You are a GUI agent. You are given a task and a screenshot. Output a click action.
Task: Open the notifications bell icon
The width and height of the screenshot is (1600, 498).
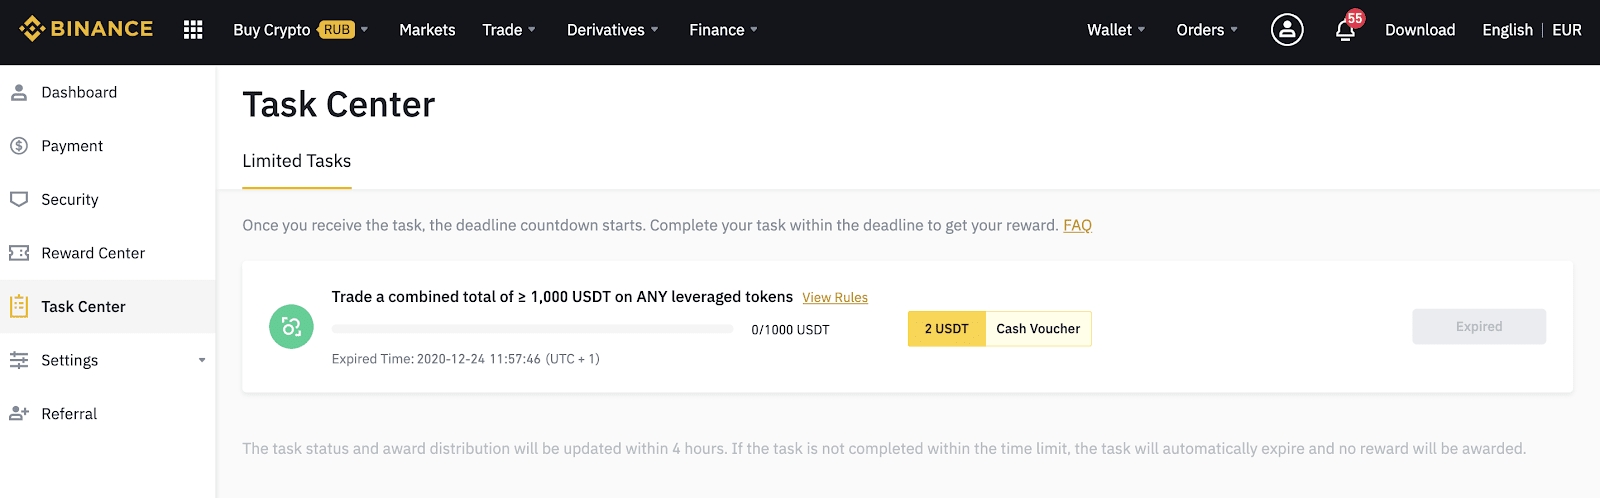tap(1345, 31)
